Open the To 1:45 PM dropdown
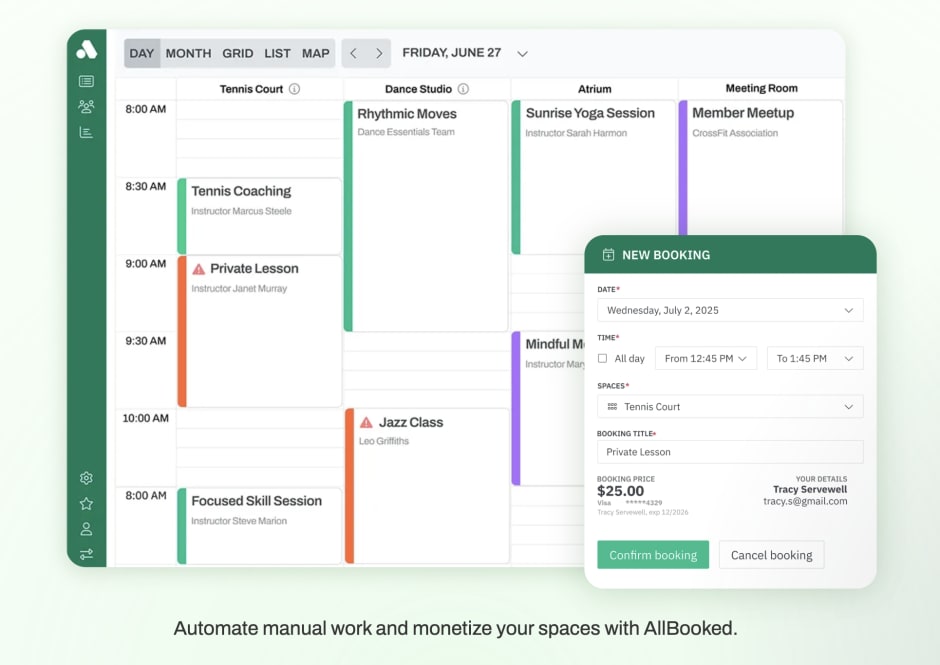This screenshot has height=665, width=940. [815, 359]
